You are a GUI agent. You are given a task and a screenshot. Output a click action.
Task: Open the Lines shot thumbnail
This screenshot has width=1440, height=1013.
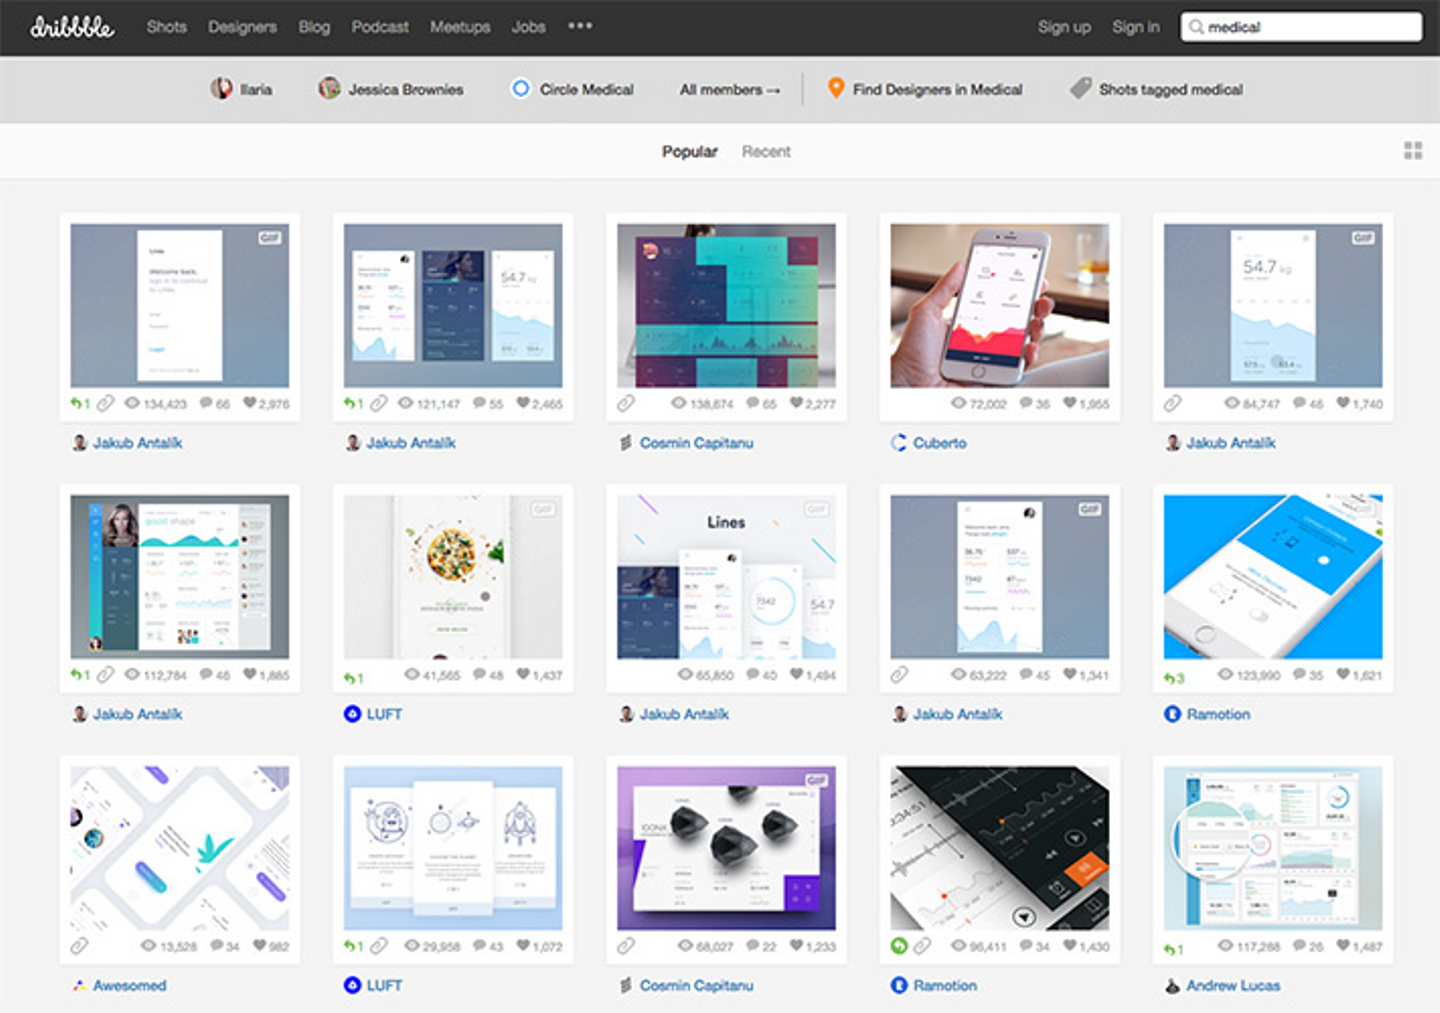[726, 577]
